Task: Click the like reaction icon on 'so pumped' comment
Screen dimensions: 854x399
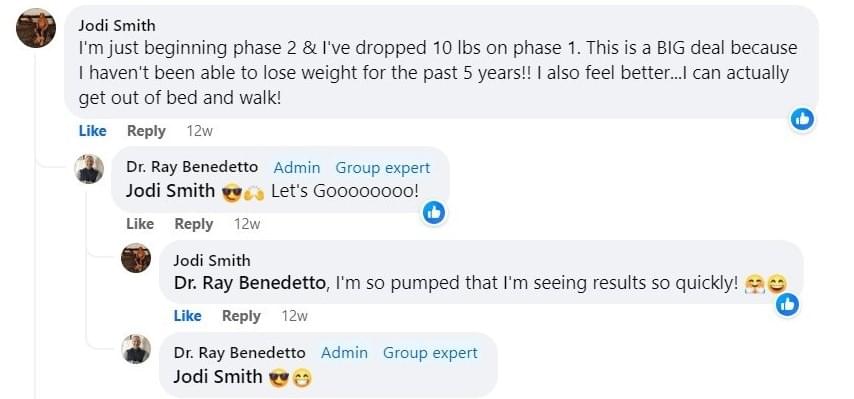Action: pos(788,305)
